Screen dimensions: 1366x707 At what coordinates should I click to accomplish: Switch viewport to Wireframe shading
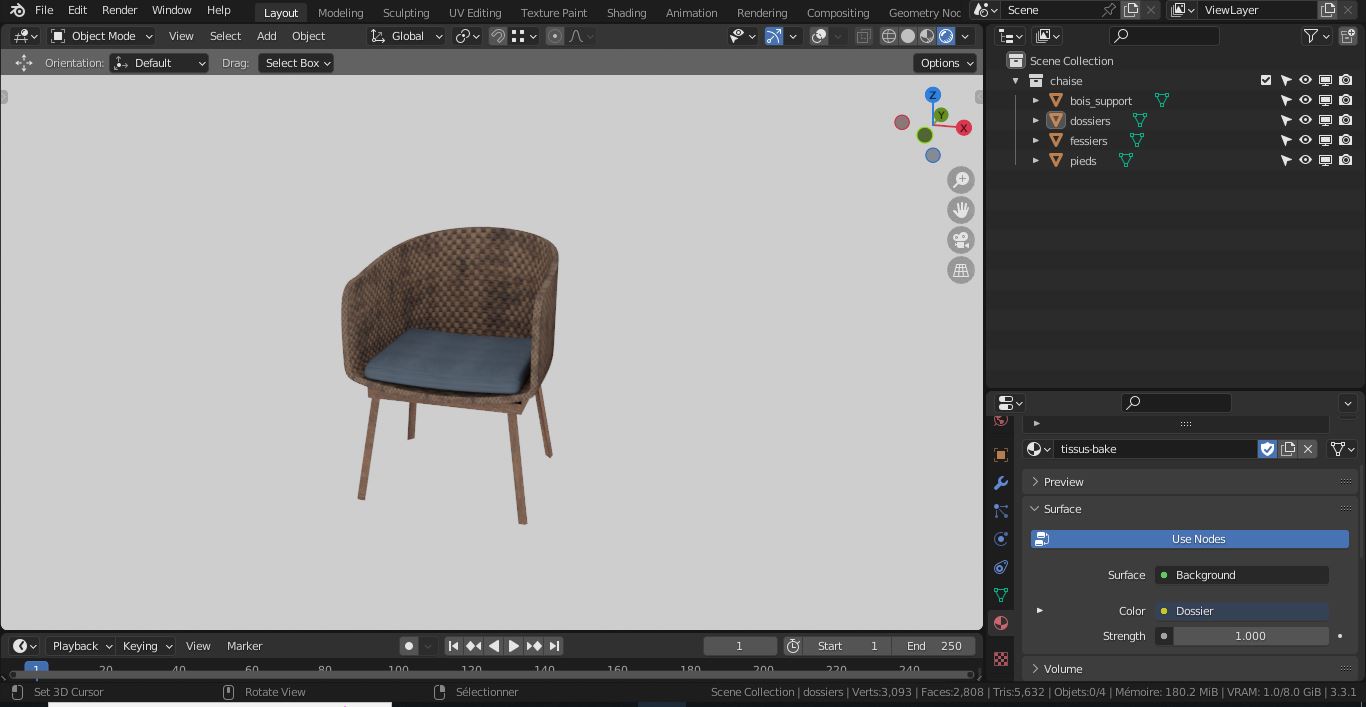click(888, 36)
